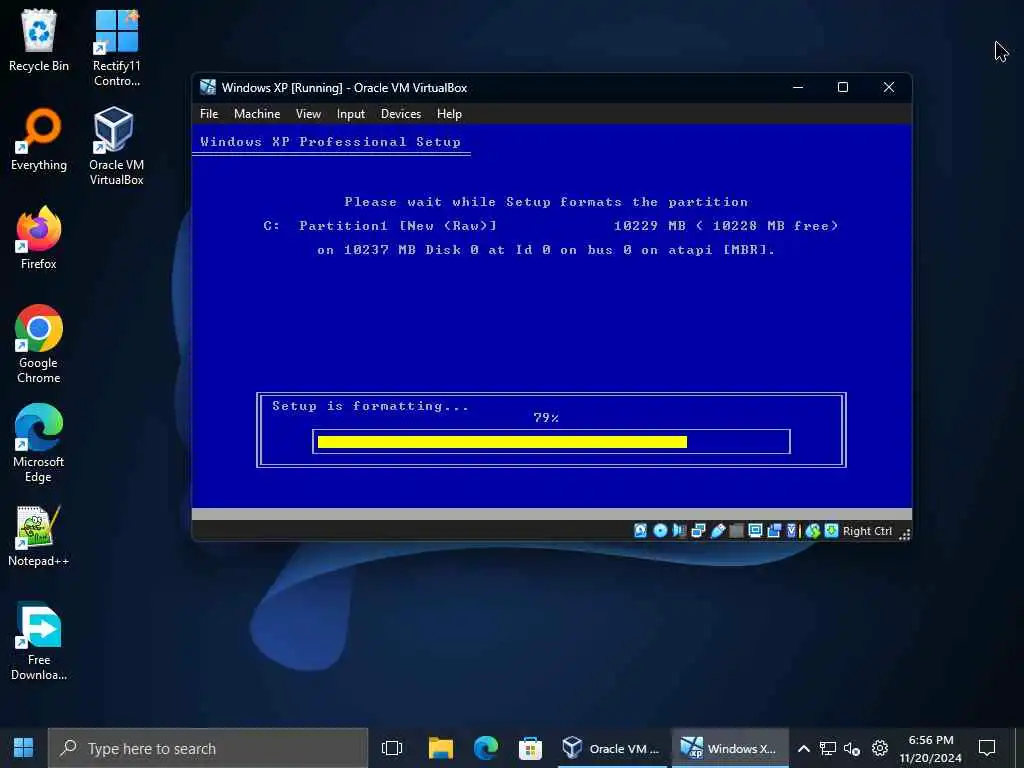Open File Explorer from the taskbar
The width and height of the screenshot is (1024, 768).
pos(441,748)
